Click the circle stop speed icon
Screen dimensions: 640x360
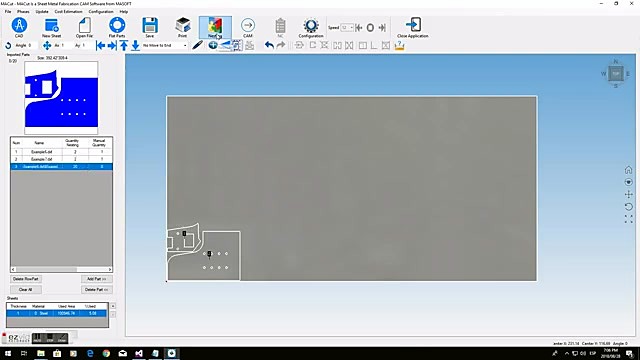click(370, 28)
